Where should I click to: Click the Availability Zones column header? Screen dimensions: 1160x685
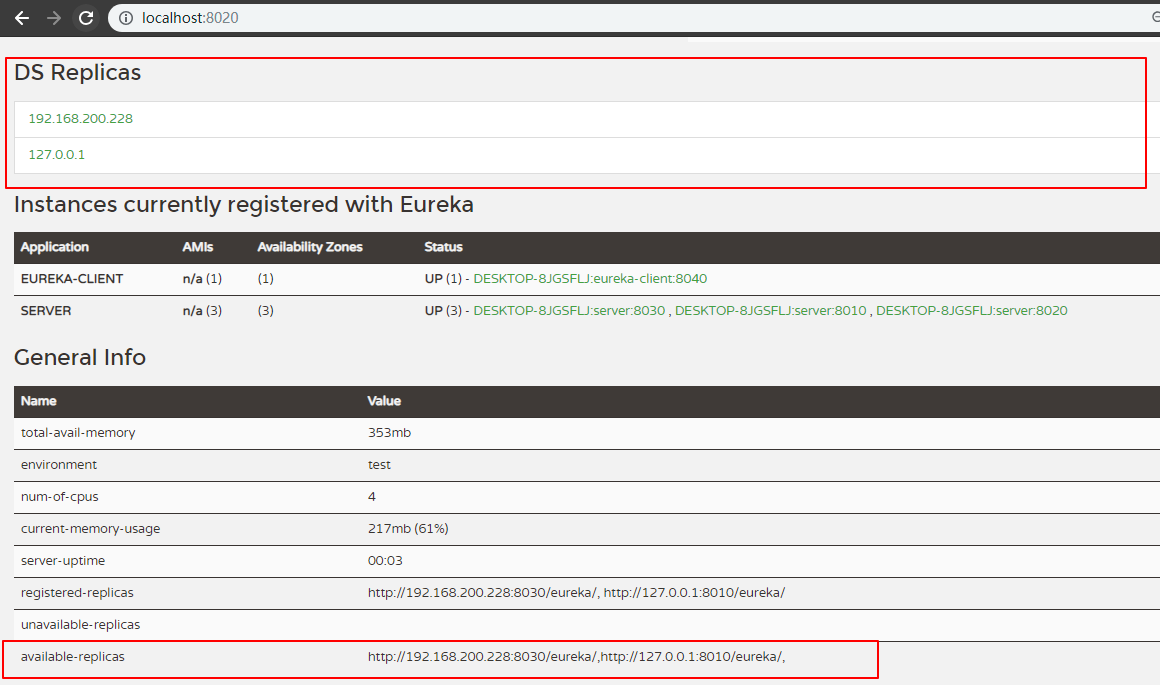[x=310, y=247]
